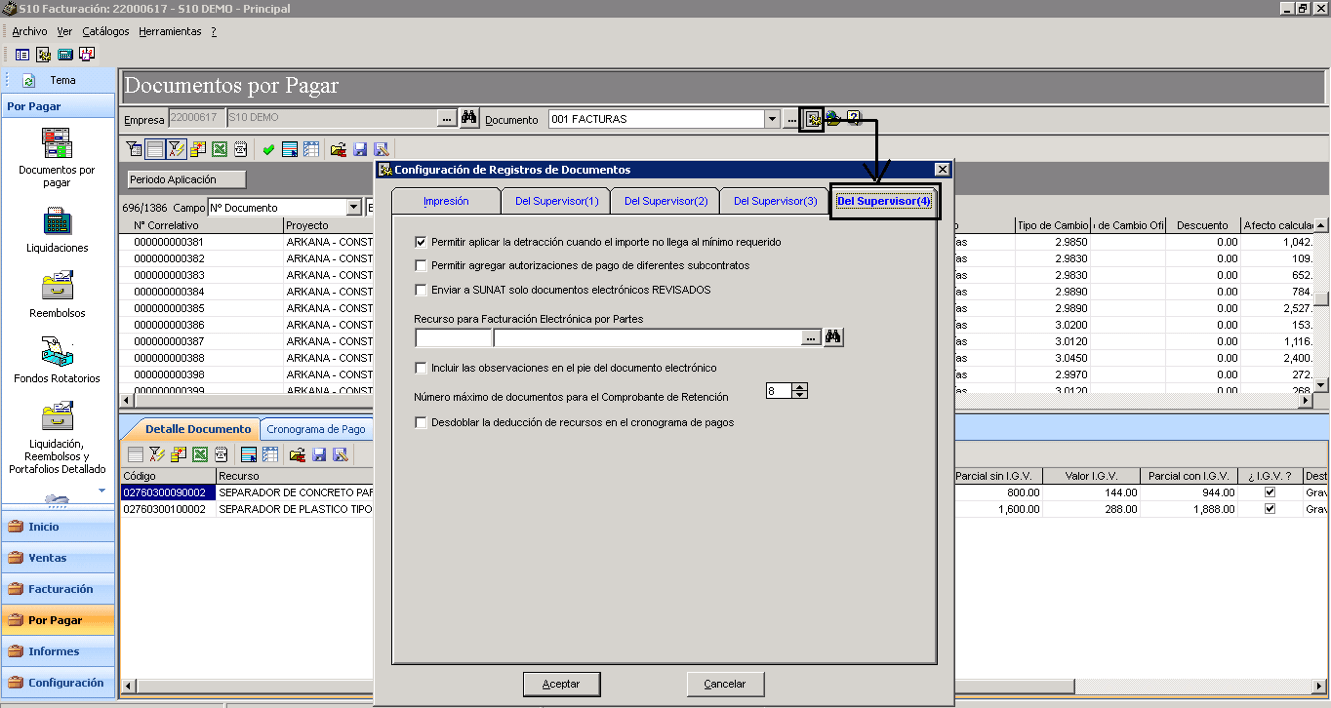
Task: Open the Campo Nº Documento dropdown
Action: tap(353, 208)
